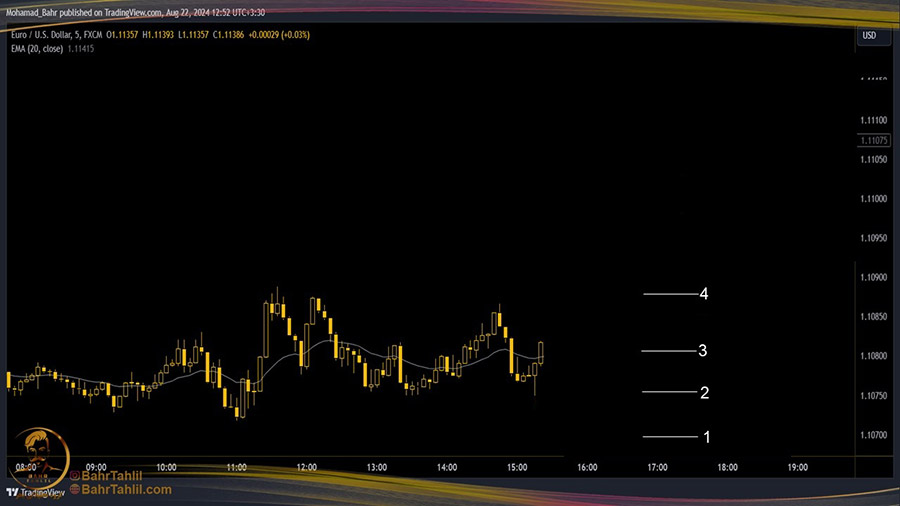Click the 1.11075 current price label
Screen dimensions: 900x506
873,141
